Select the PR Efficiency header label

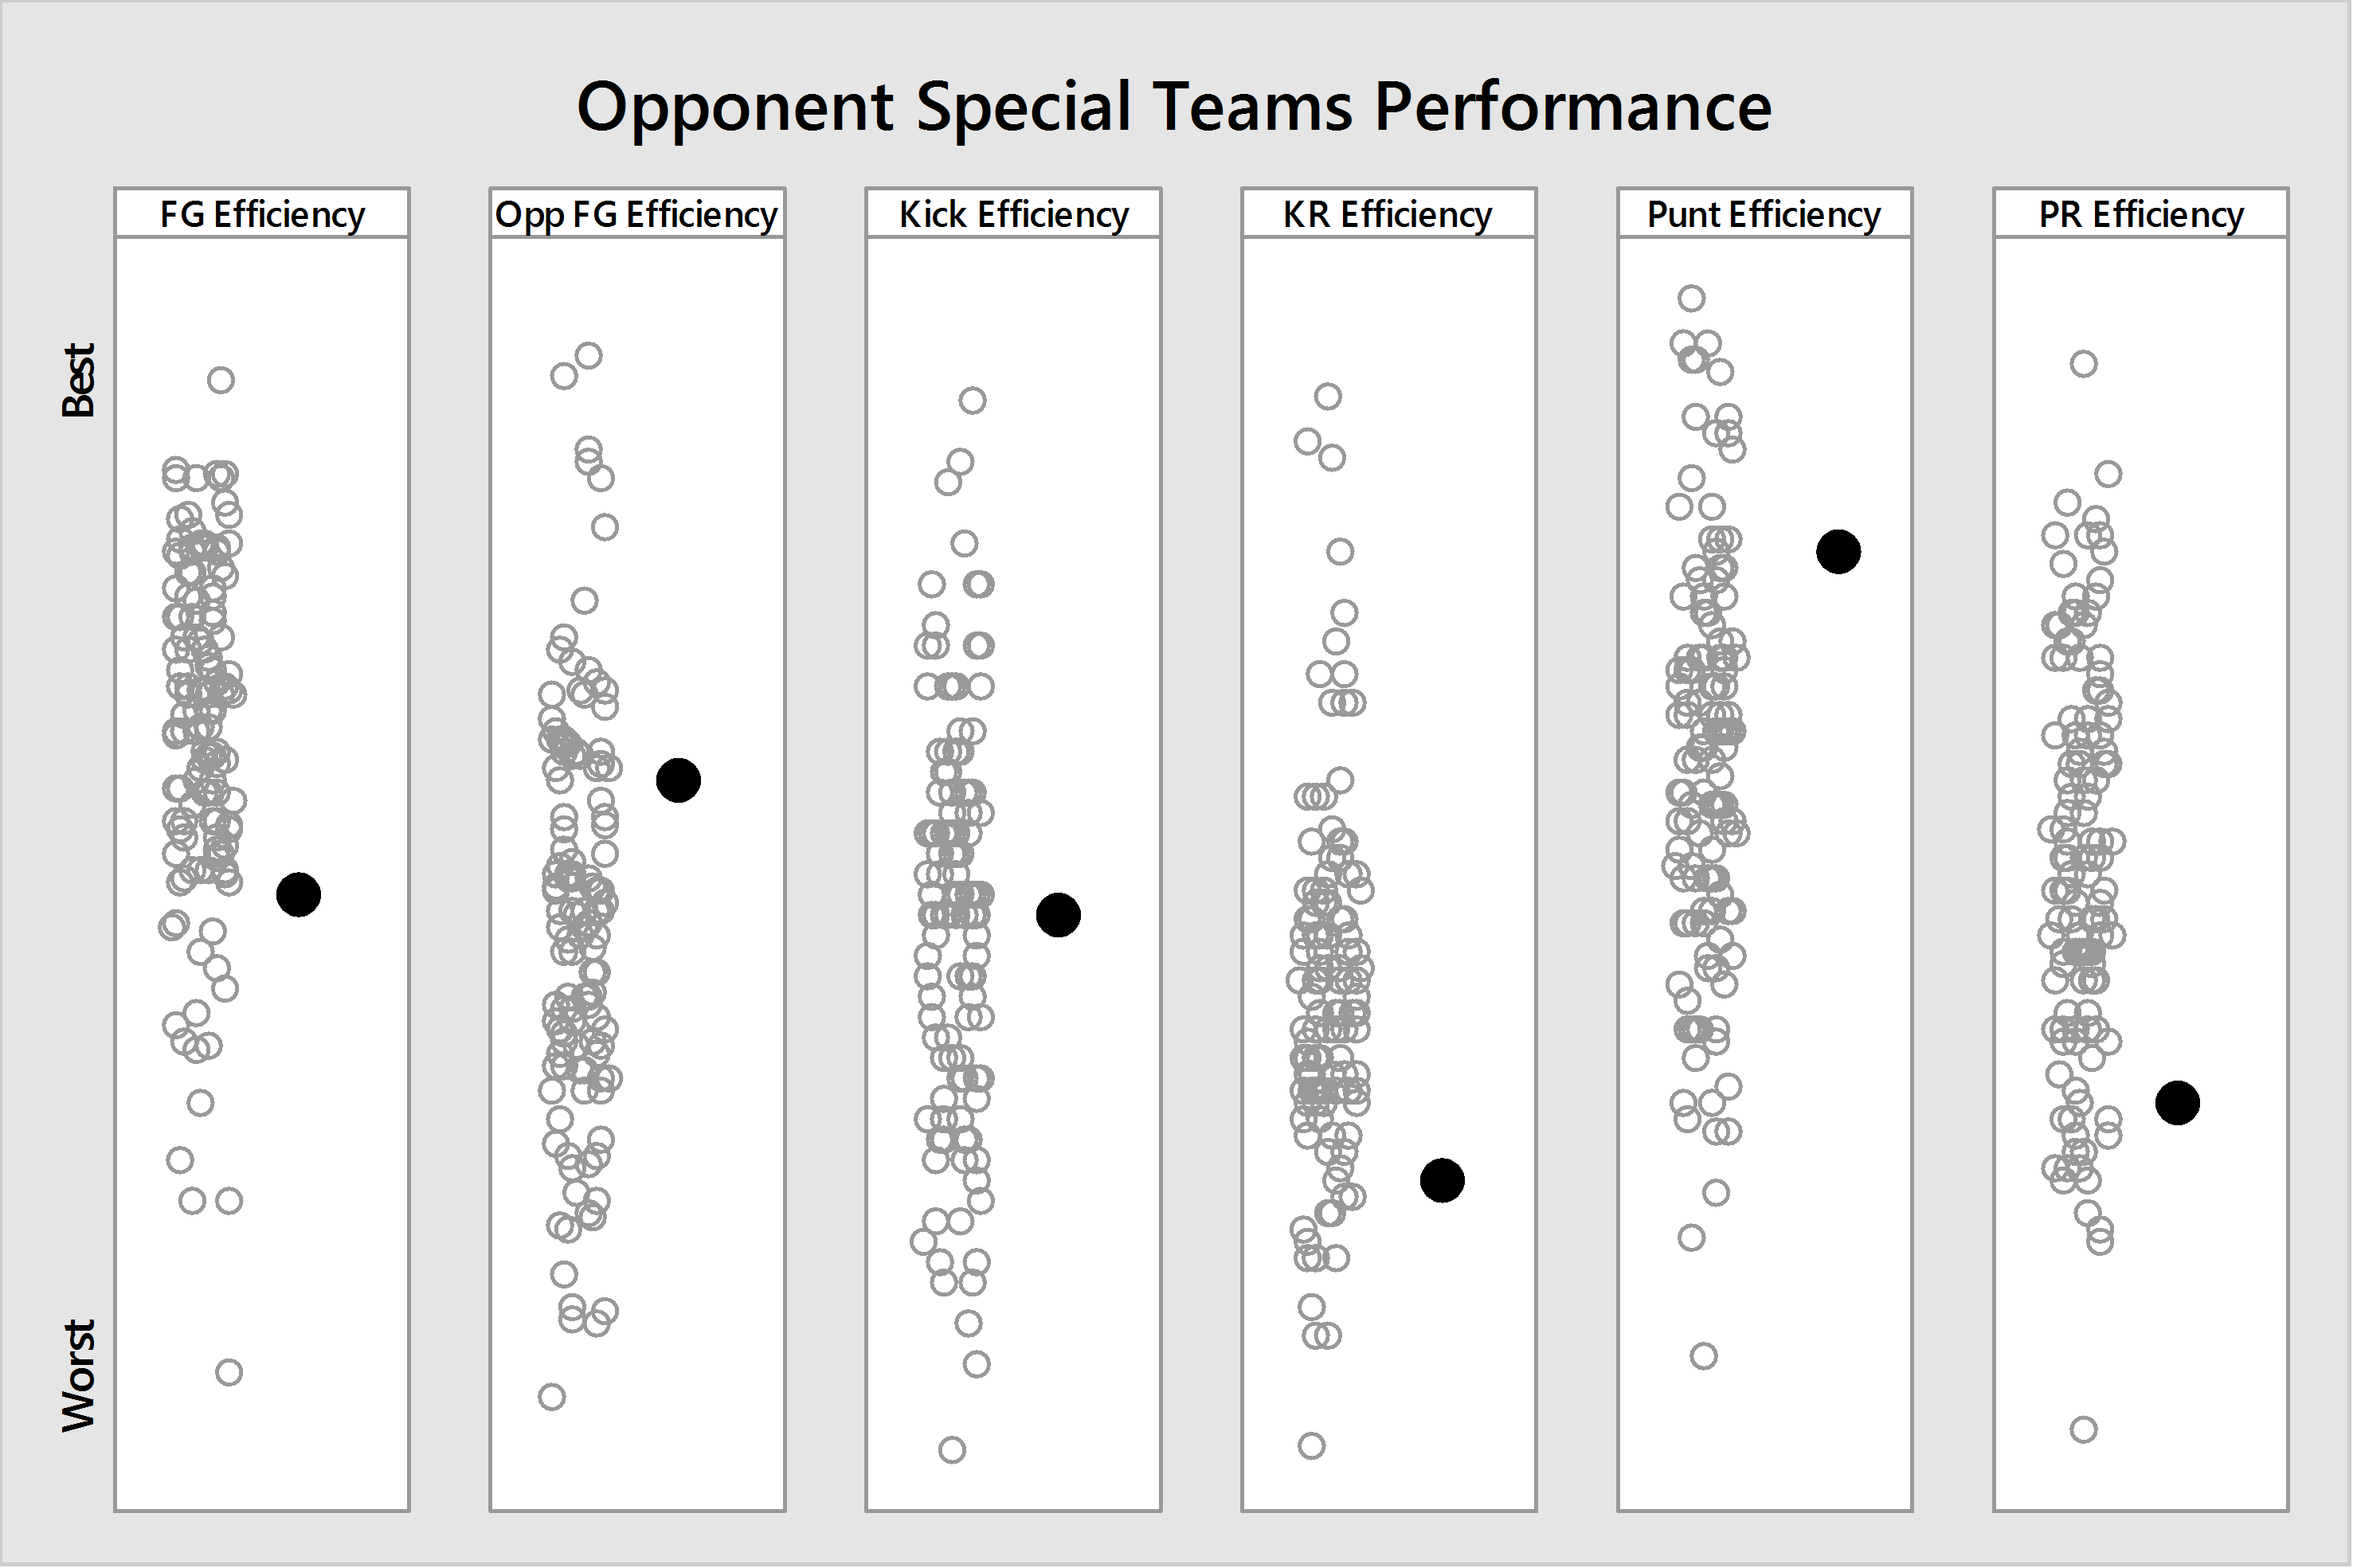point(2140,214)
